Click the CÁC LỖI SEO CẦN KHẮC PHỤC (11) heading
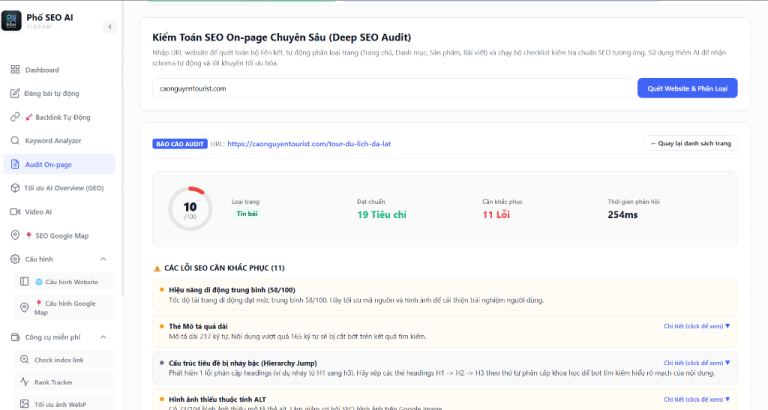768x410 pixels. tap(224, 268)
